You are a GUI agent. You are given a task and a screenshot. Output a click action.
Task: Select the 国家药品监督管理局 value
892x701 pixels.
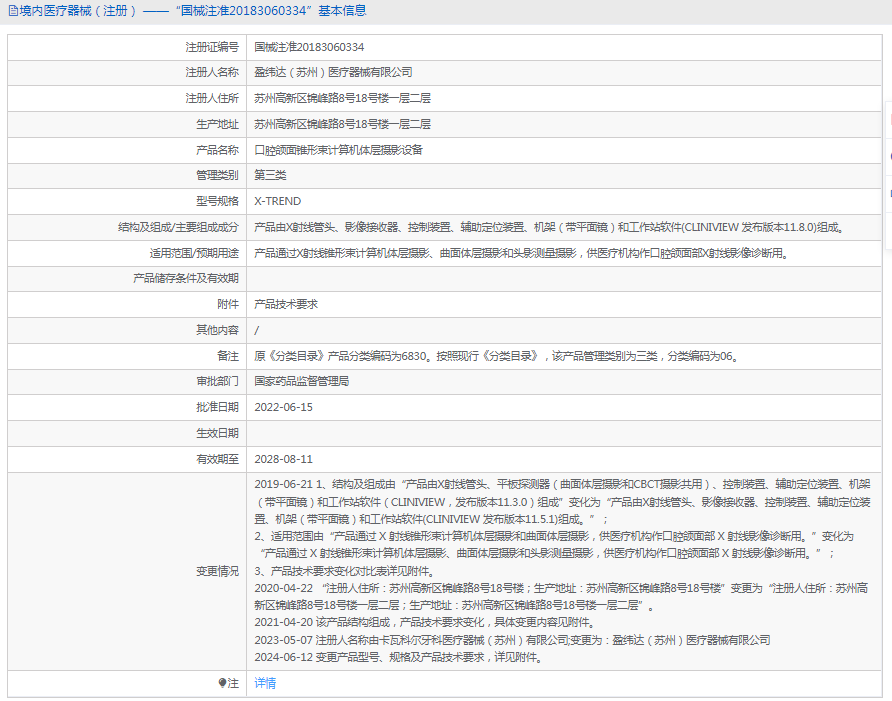click(302, 381)
